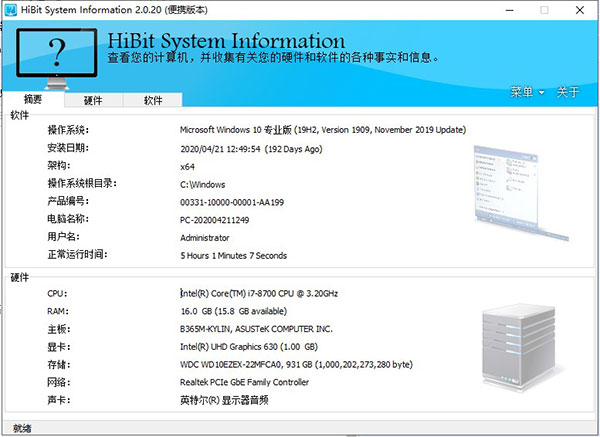Click the 电脑名称 label
The width and height of the screenshot is (600, 437).
68,218
